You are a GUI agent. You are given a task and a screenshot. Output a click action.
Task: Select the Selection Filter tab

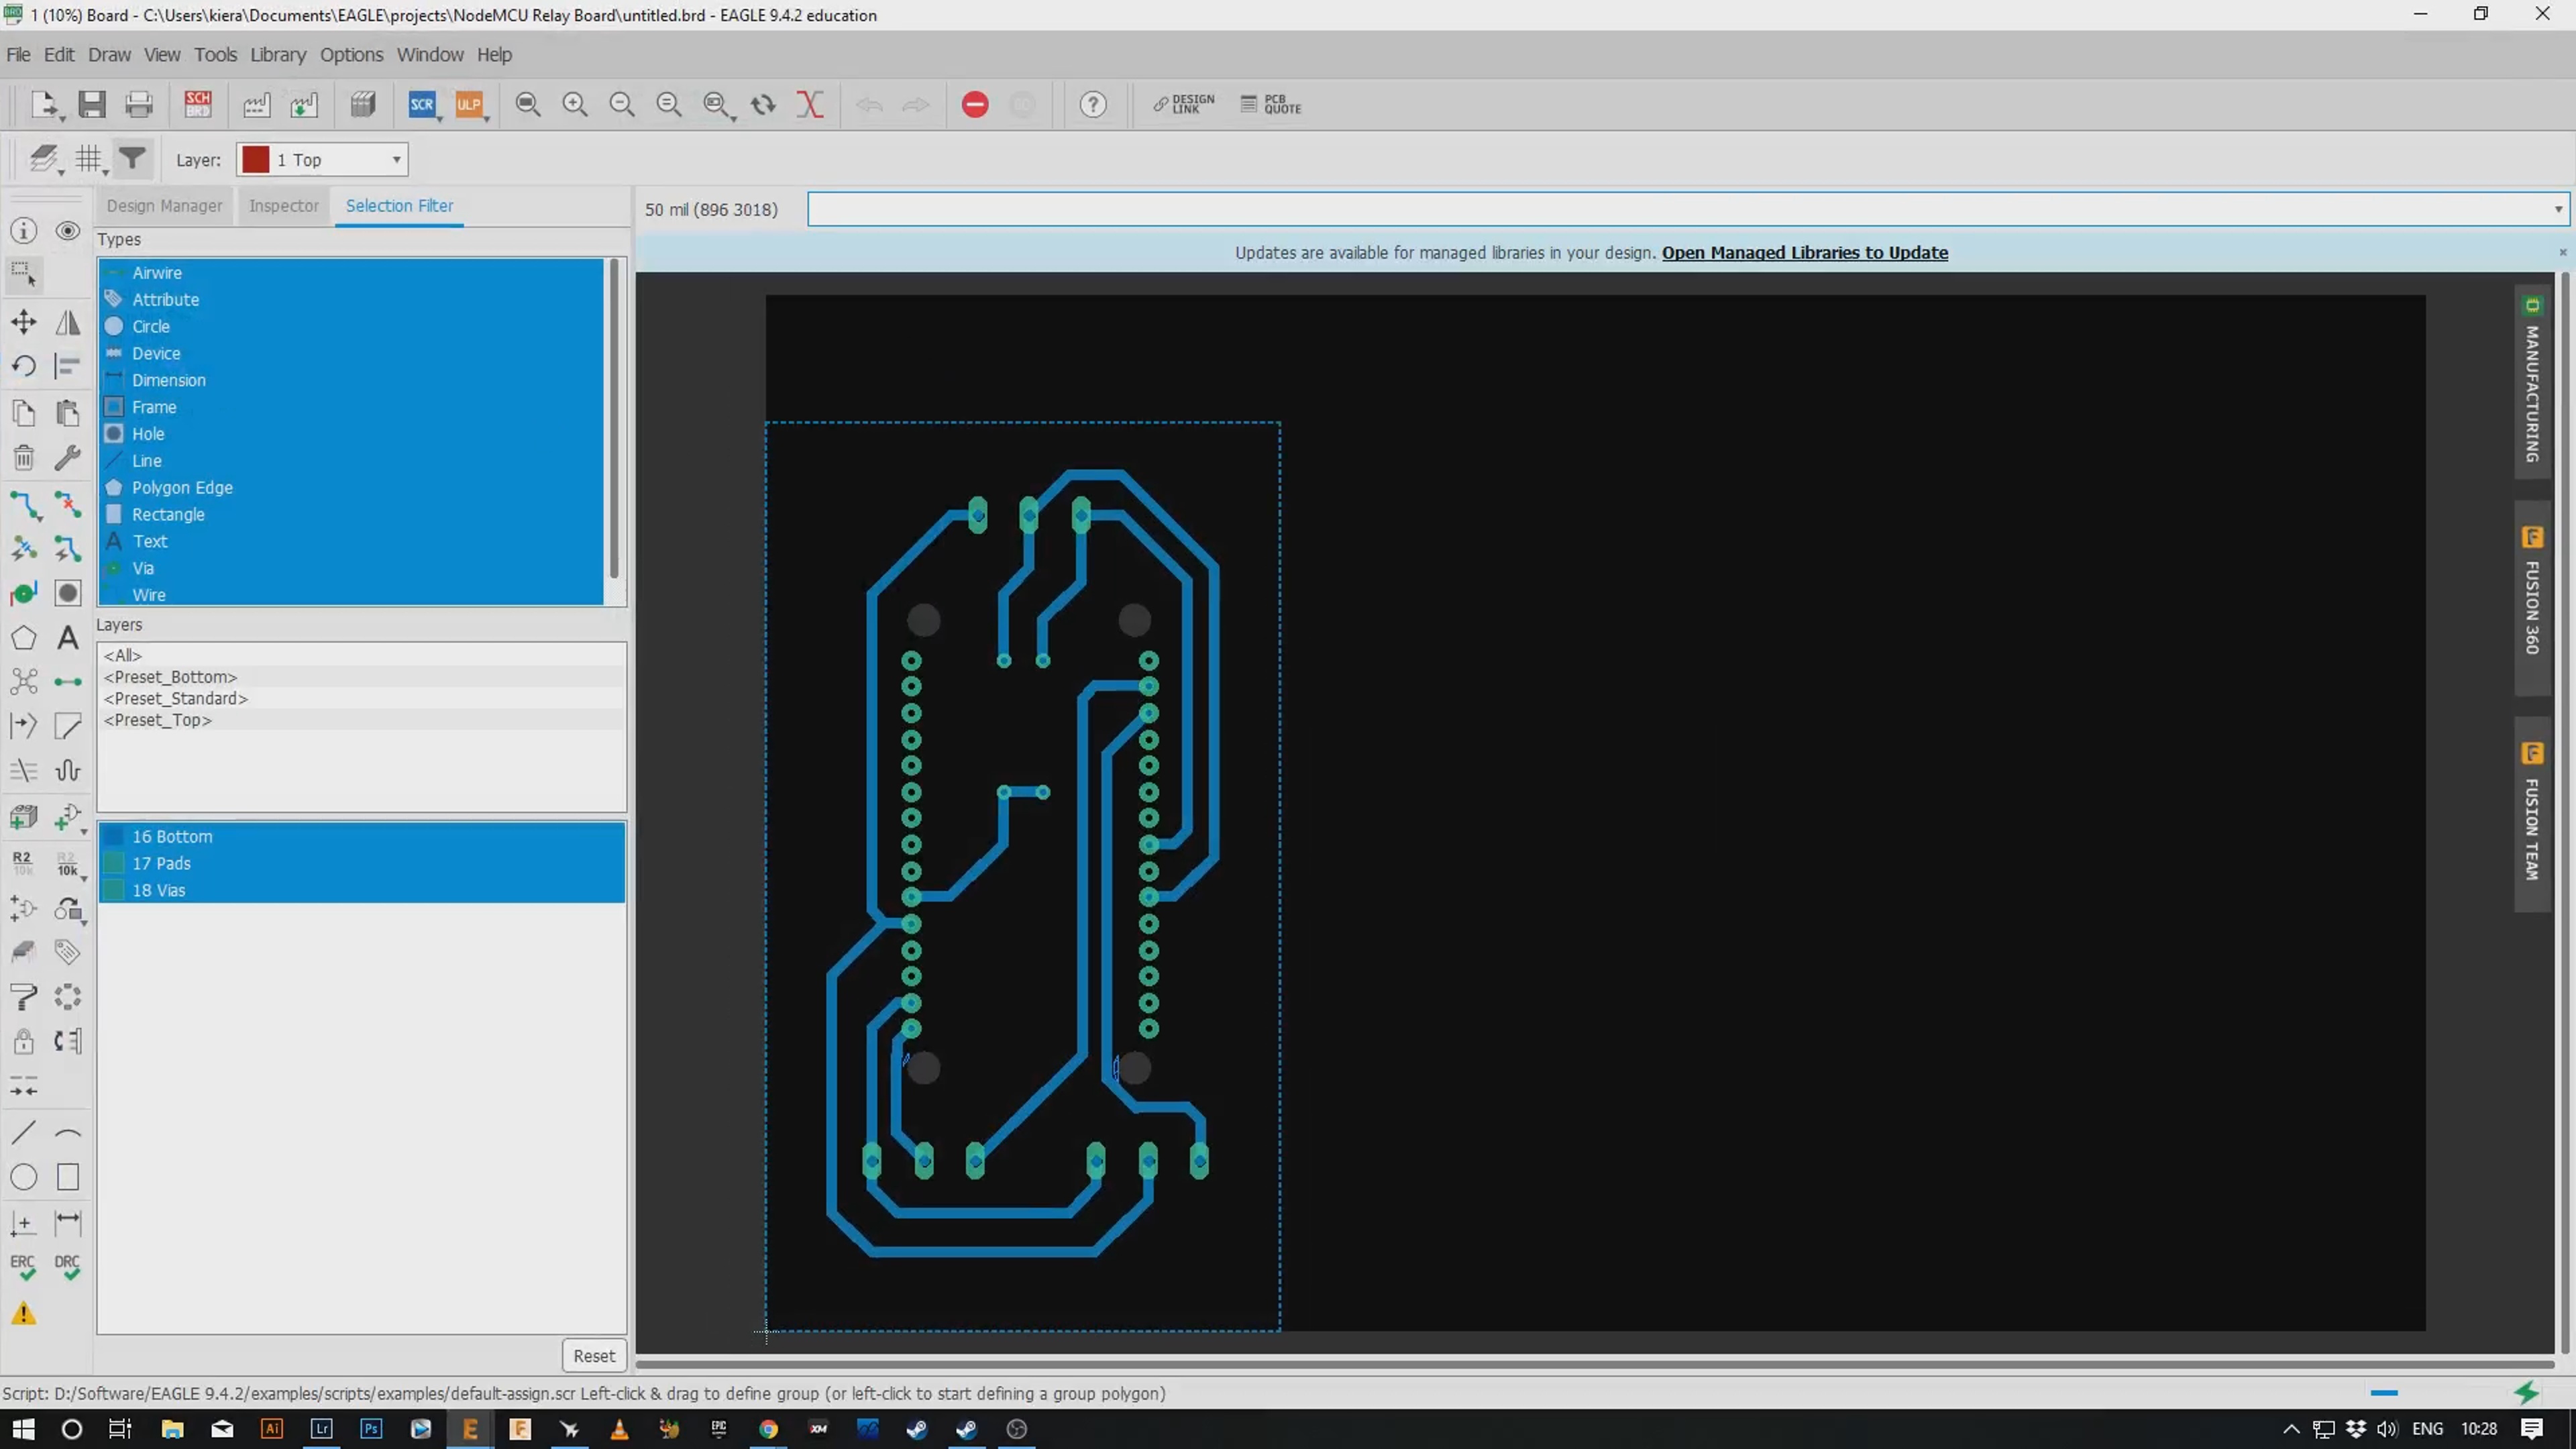pos(399,206)
